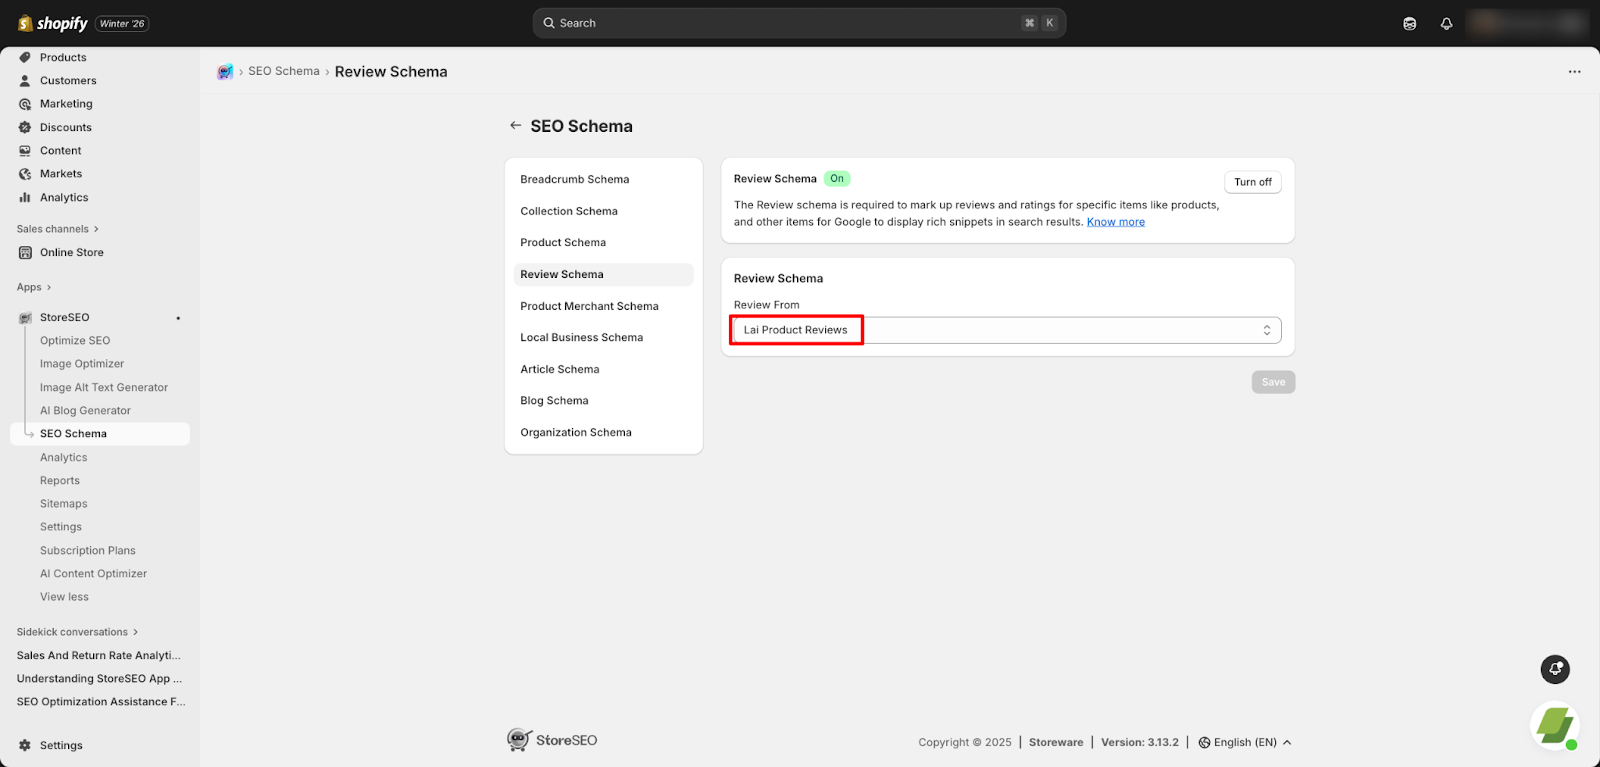Open the Organization Schema tab
The width and height of the screenshot is (1600, 767).
tap(603, 432)
